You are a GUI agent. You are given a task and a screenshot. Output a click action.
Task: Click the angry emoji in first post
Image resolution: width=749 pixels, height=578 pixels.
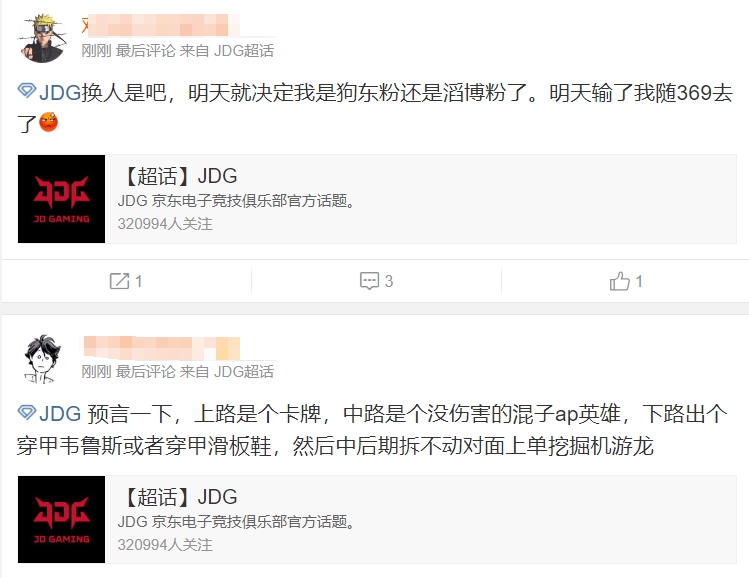coord(48,122)
